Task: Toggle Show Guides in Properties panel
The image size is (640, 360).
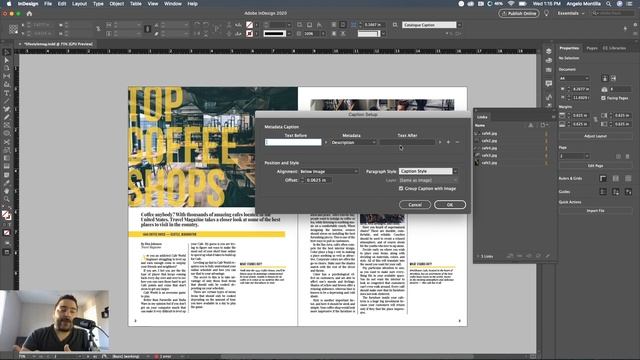Action: click(603, 191)
